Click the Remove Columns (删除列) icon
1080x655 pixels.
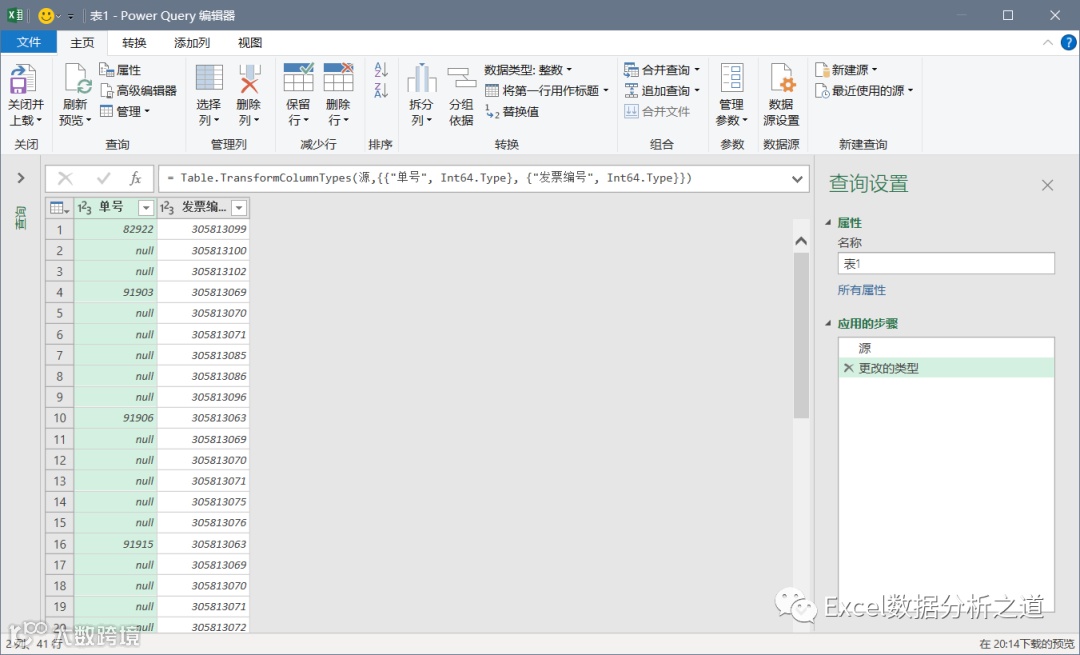tap(249, 78)
